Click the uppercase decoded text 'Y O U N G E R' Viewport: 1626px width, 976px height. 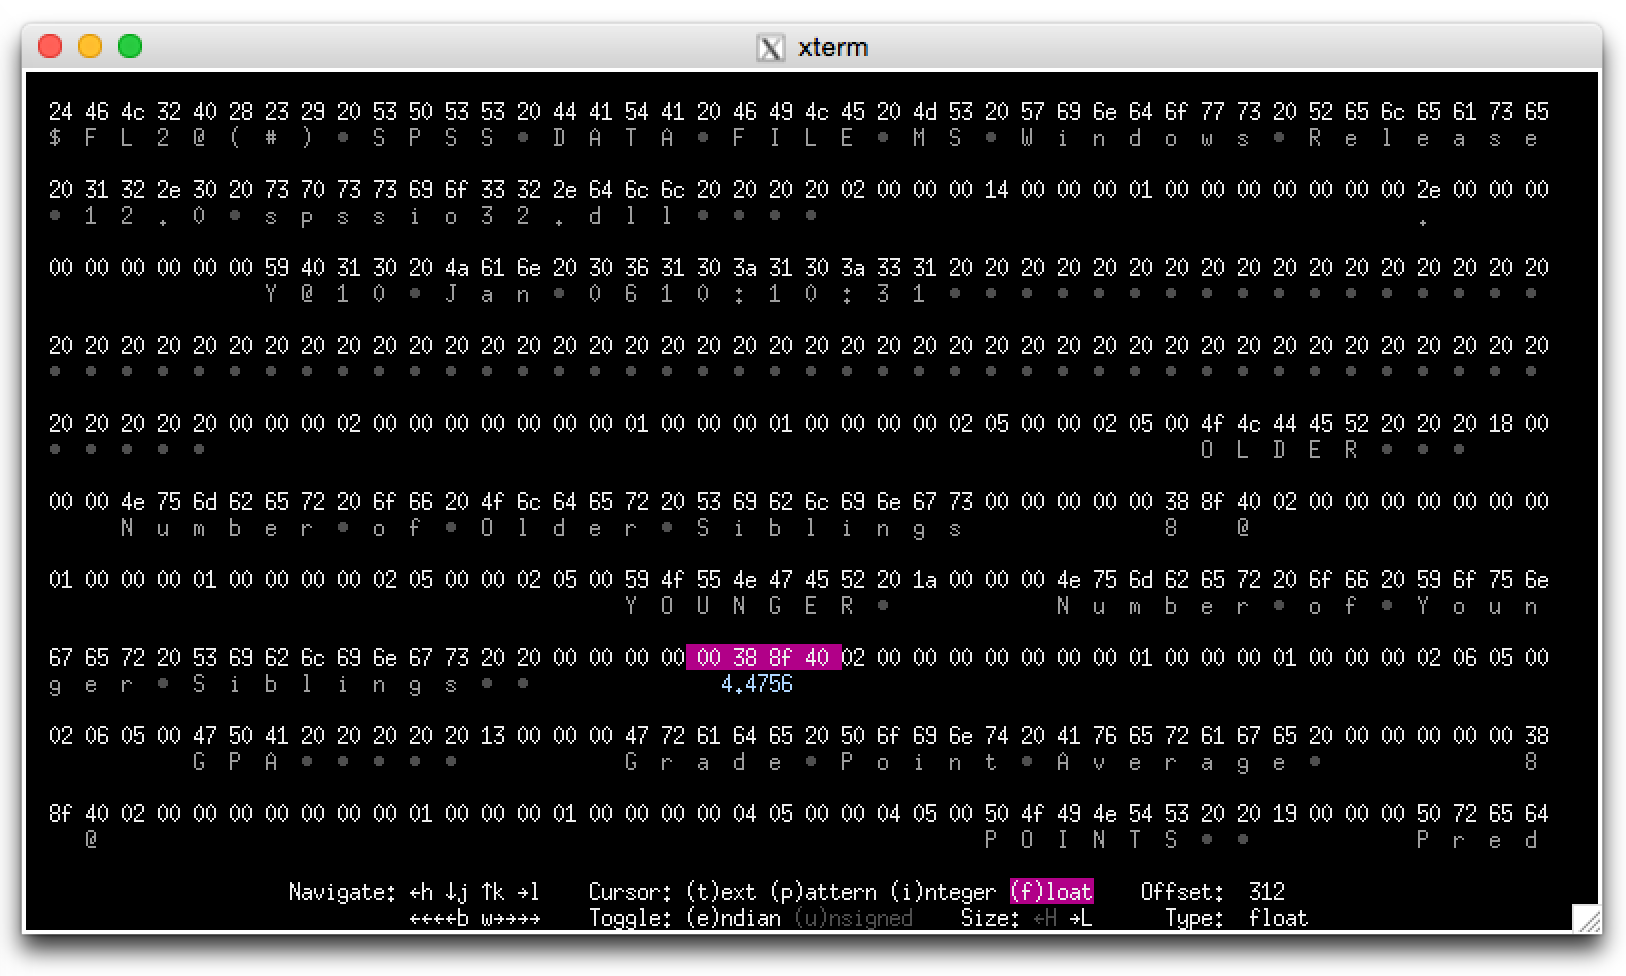(739, 606)
